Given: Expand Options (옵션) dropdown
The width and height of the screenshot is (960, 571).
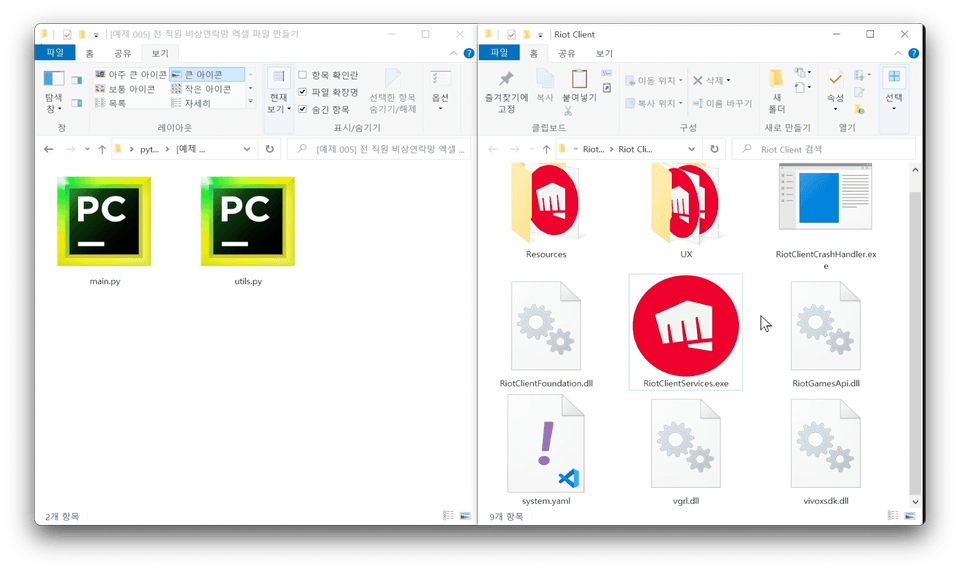Looking at the screenshot, I should click(440, 91).
